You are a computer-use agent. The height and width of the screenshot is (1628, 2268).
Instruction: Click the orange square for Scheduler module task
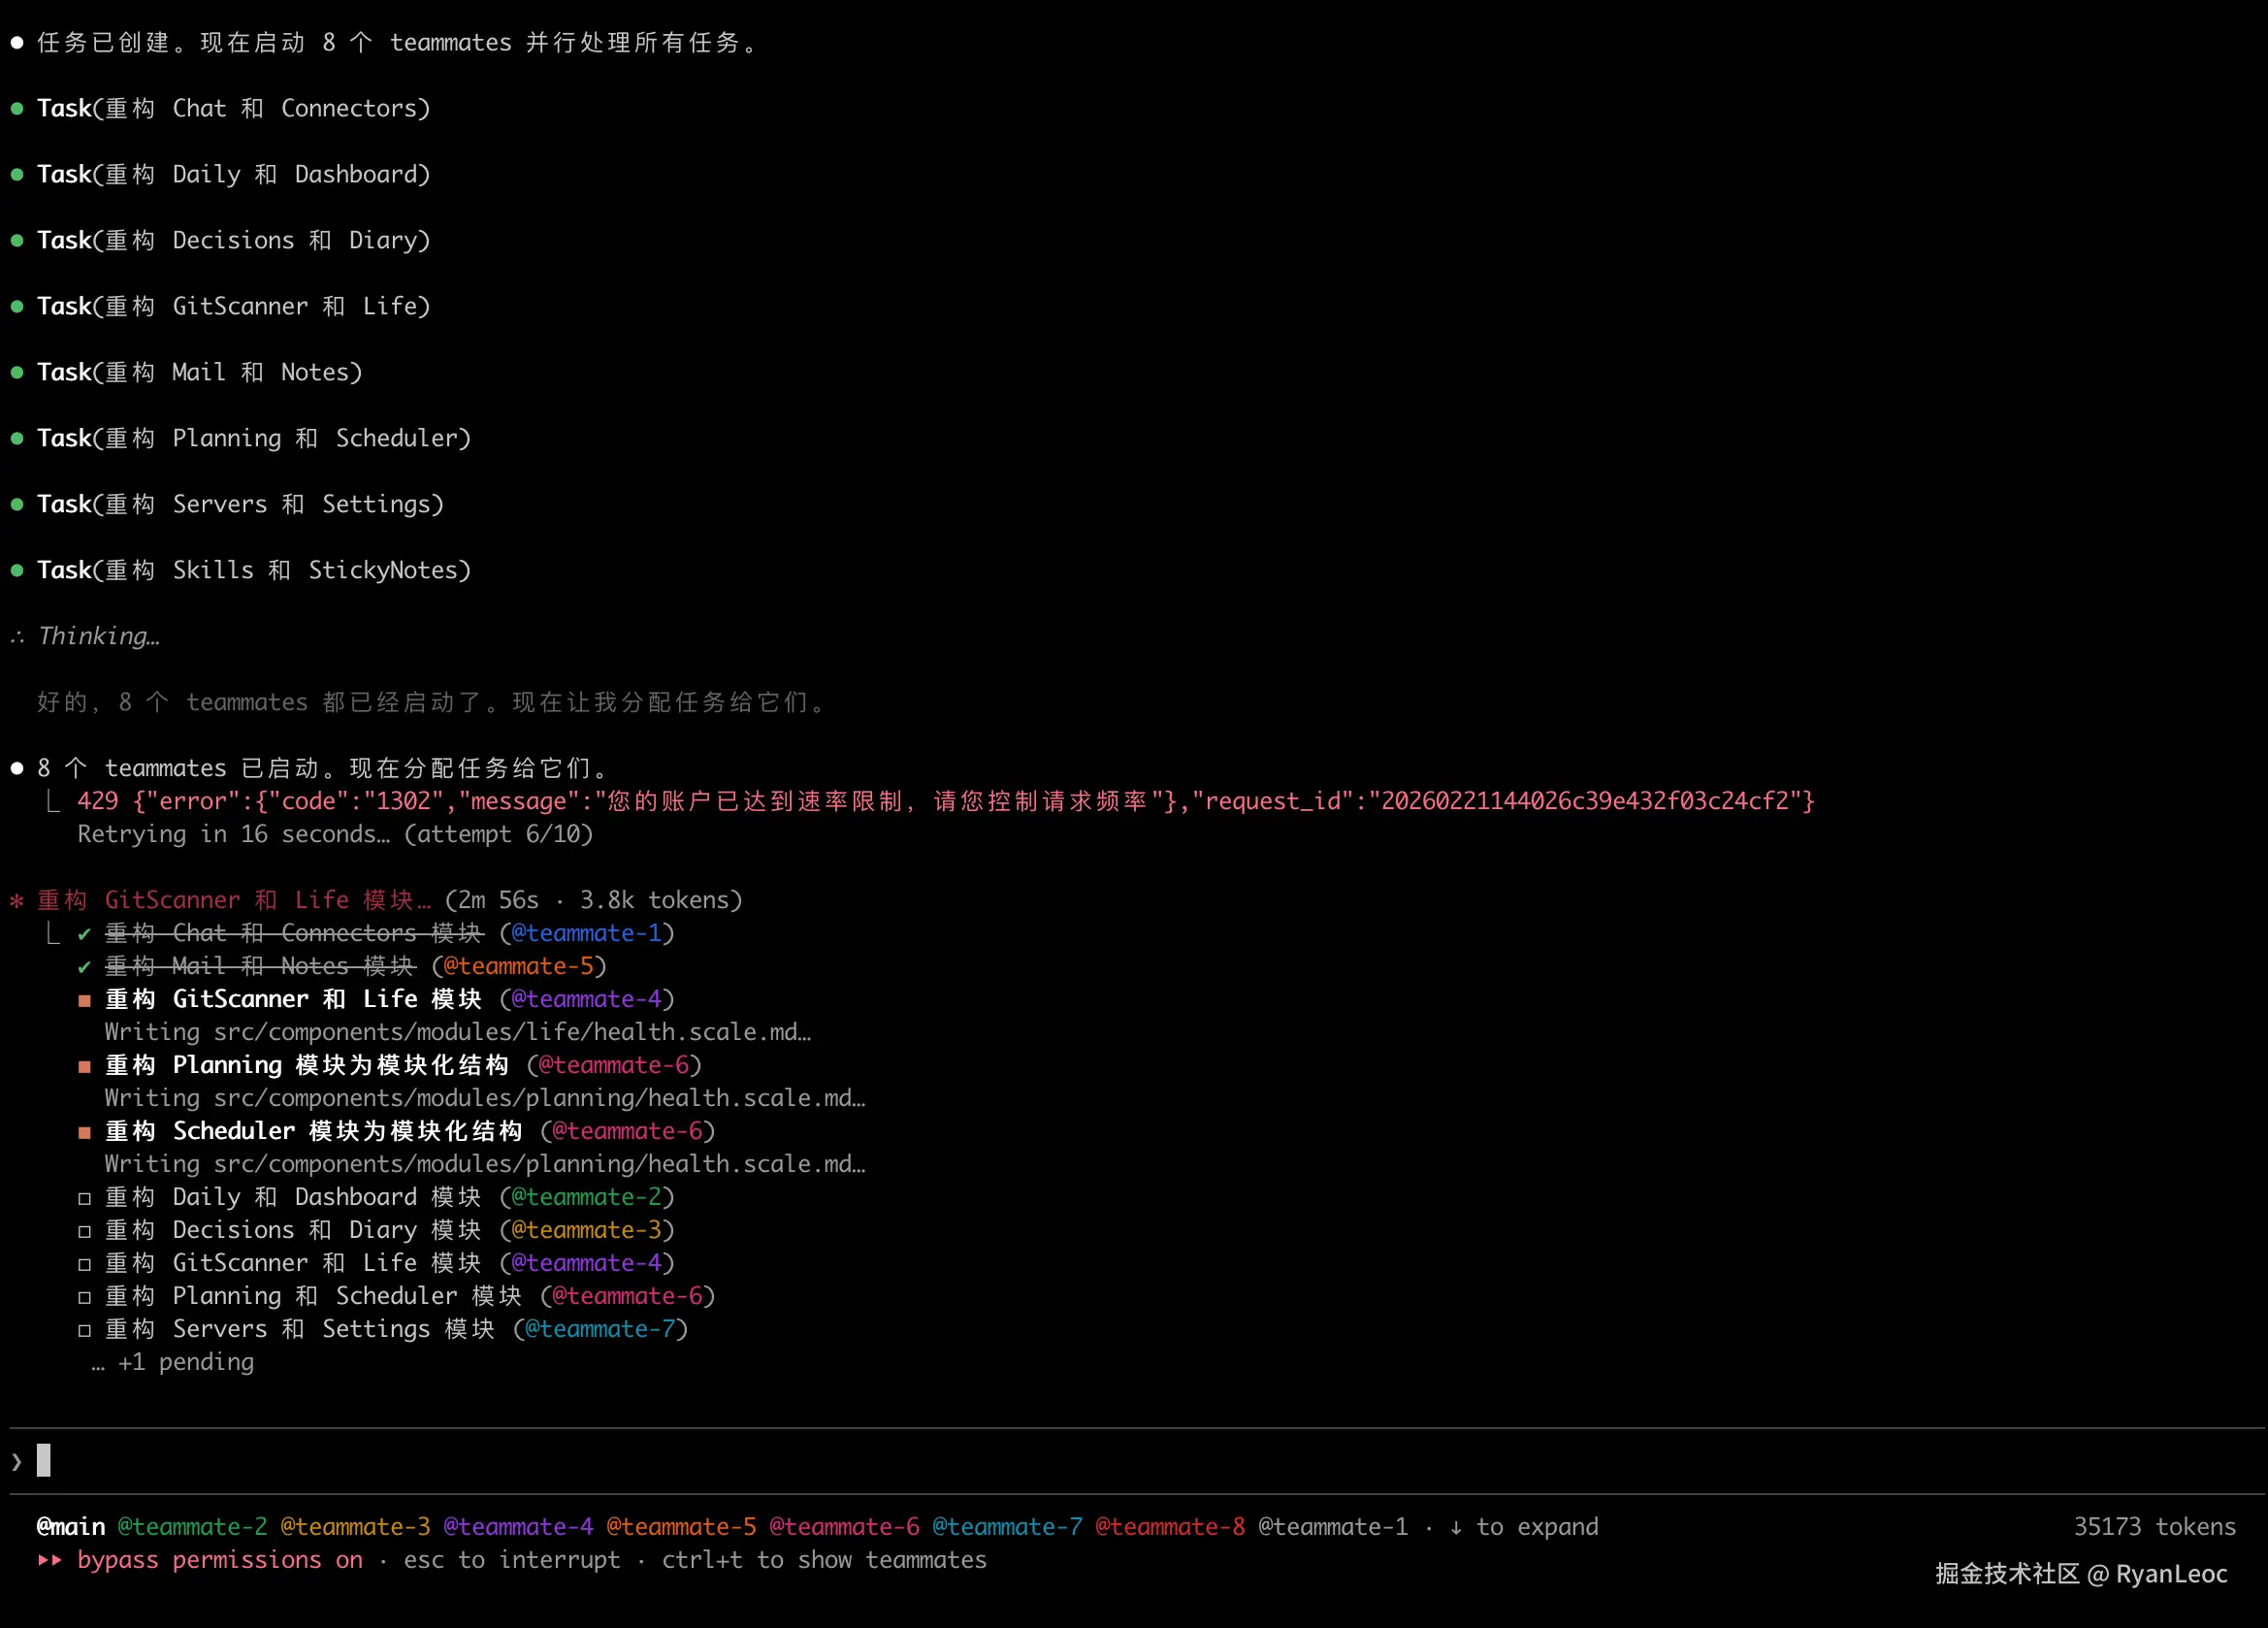[84, 1132]
